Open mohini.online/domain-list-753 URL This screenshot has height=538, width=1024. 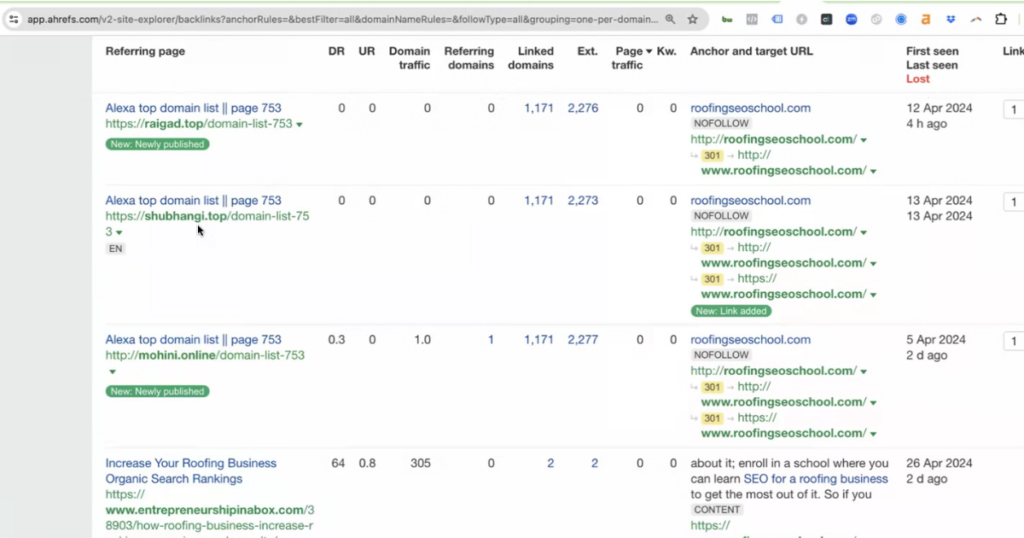[205, 355]
